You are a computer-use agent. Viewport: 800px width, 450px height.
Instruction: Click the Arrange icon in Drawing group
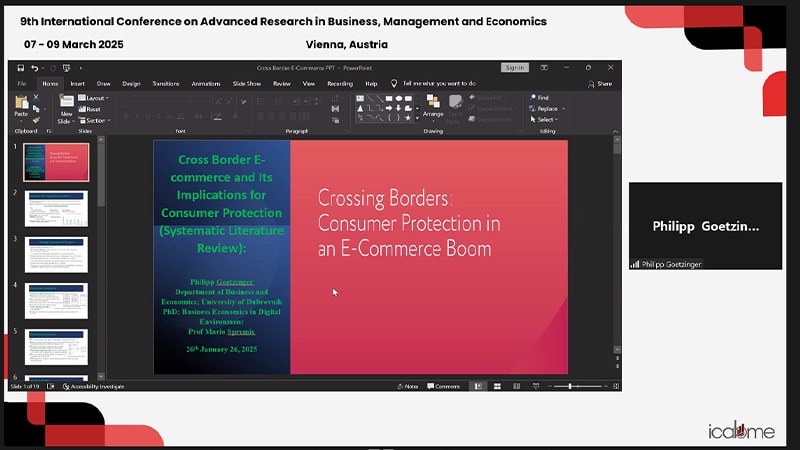coord(433,104)
